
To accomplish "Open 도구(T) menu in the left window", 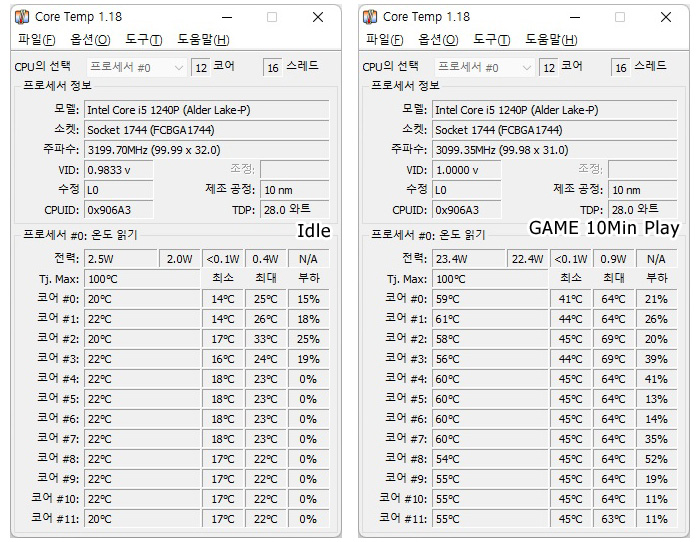I will (x=143, y=40).
